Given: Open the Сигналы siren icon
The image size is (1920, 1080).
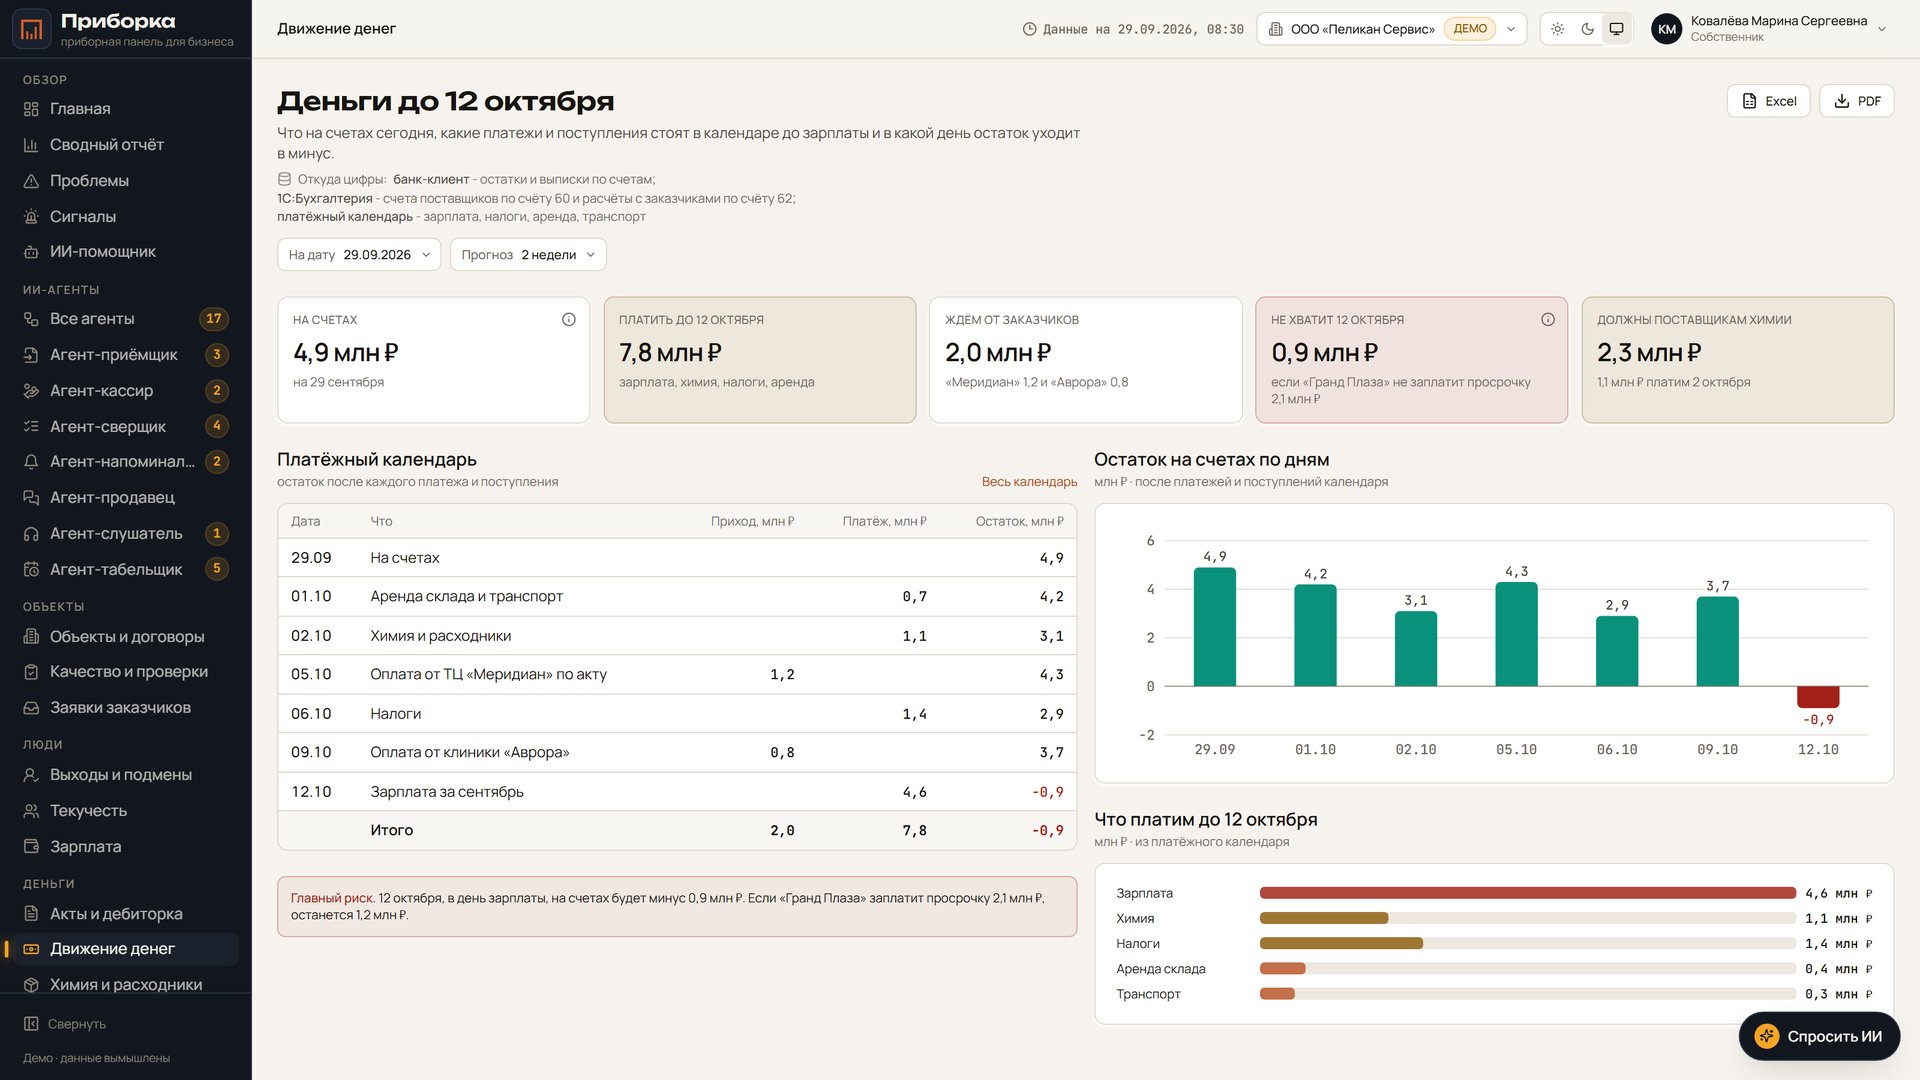Looking at the screenshot, I should [31, 217].
